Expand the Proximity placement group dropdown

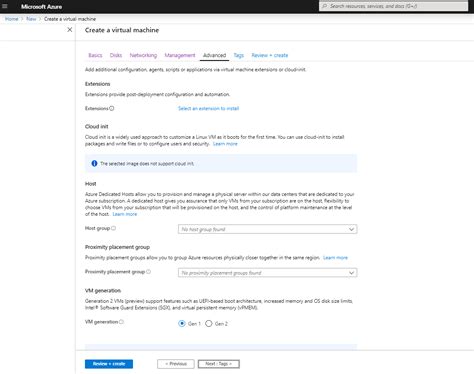tap(267, 273)
